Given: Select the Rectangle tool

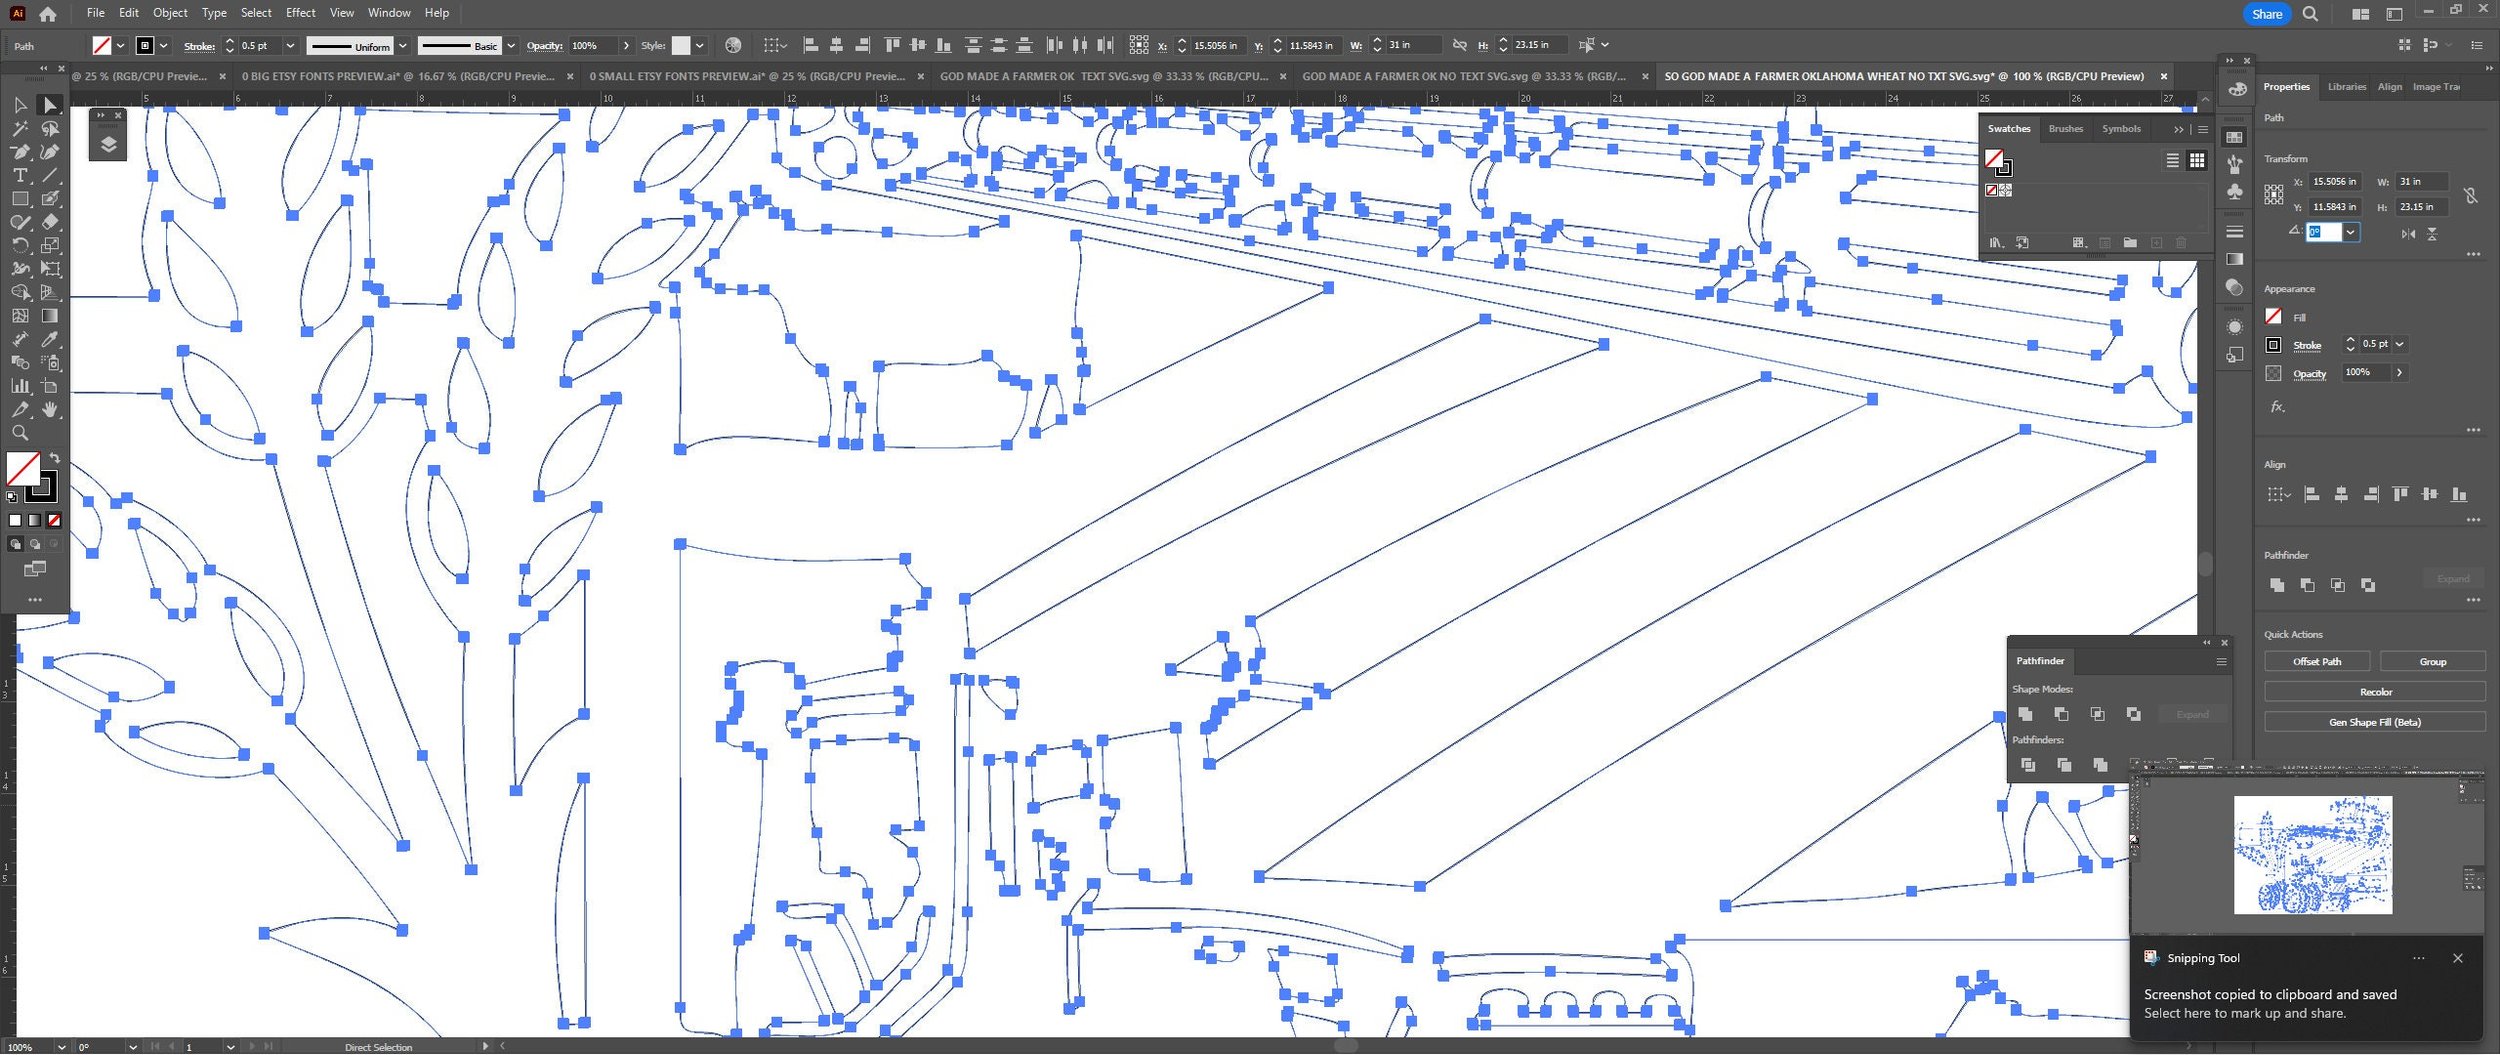Looking at the screenshot, I should pos(20,199).
